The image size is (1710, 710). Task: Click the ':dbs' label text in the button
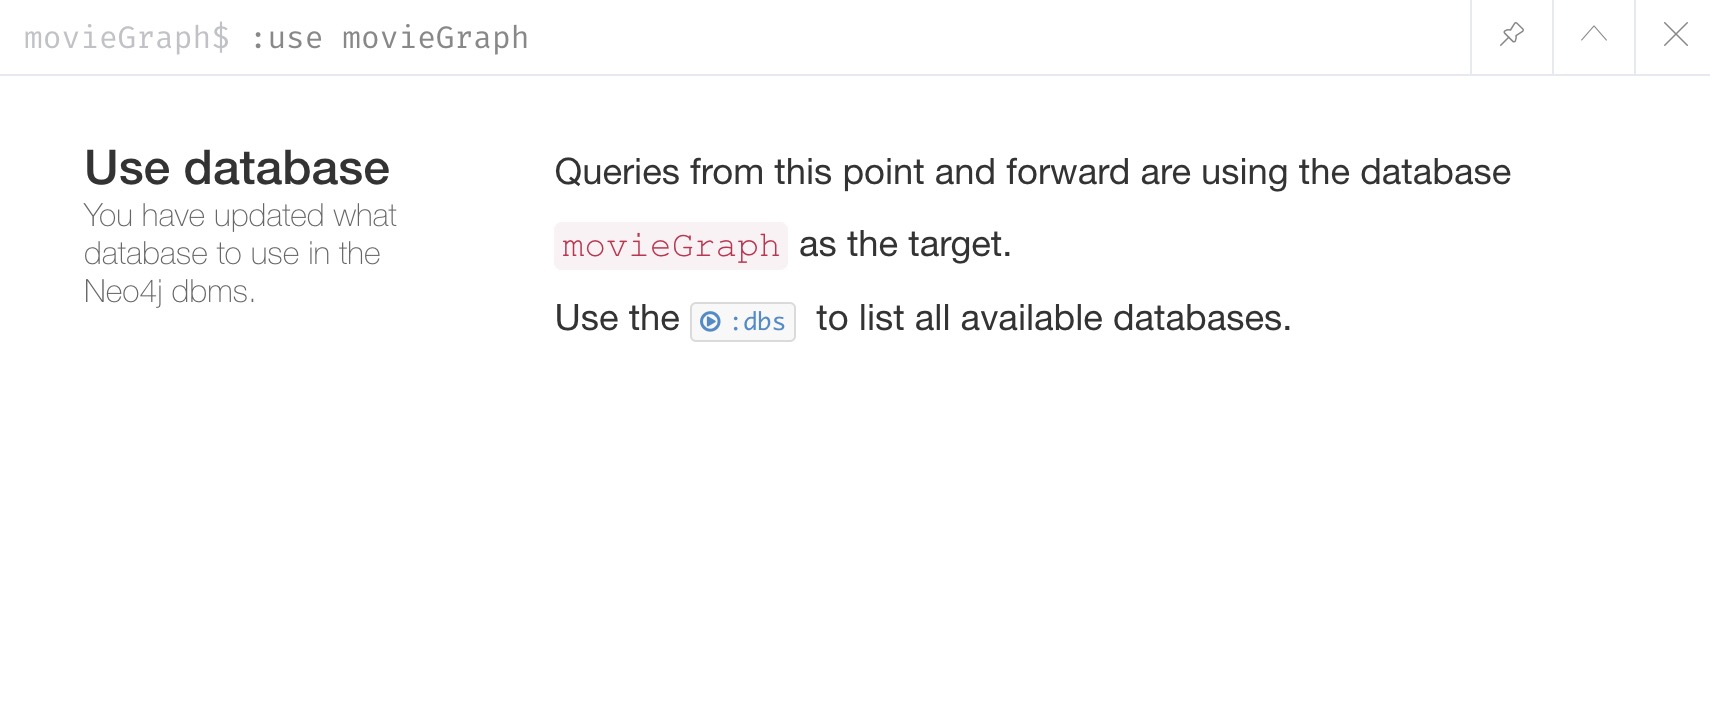click(758, 322)
